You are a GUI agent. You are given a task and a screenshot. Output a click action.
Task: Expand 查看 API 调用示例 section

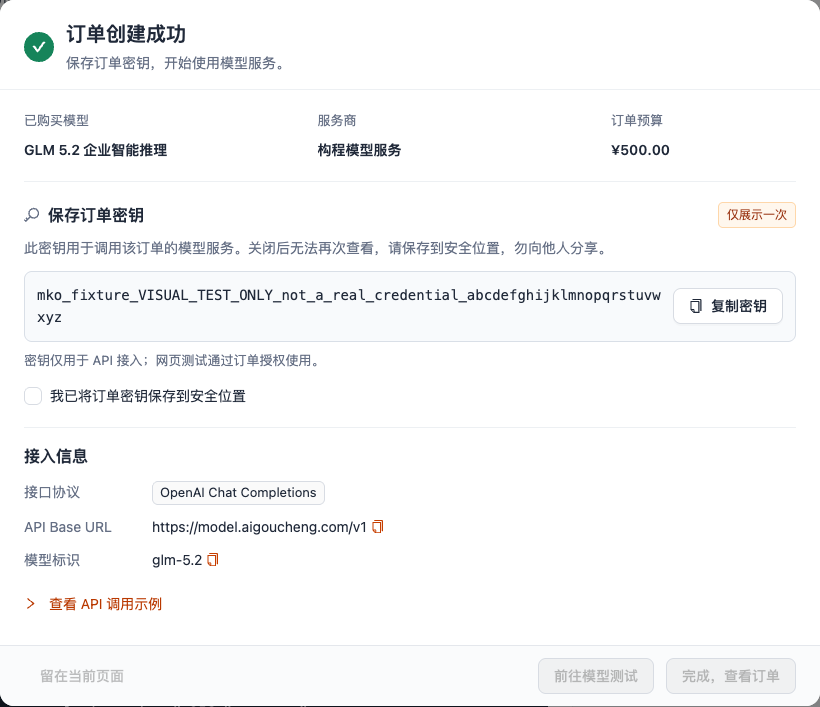coord(94,604)
